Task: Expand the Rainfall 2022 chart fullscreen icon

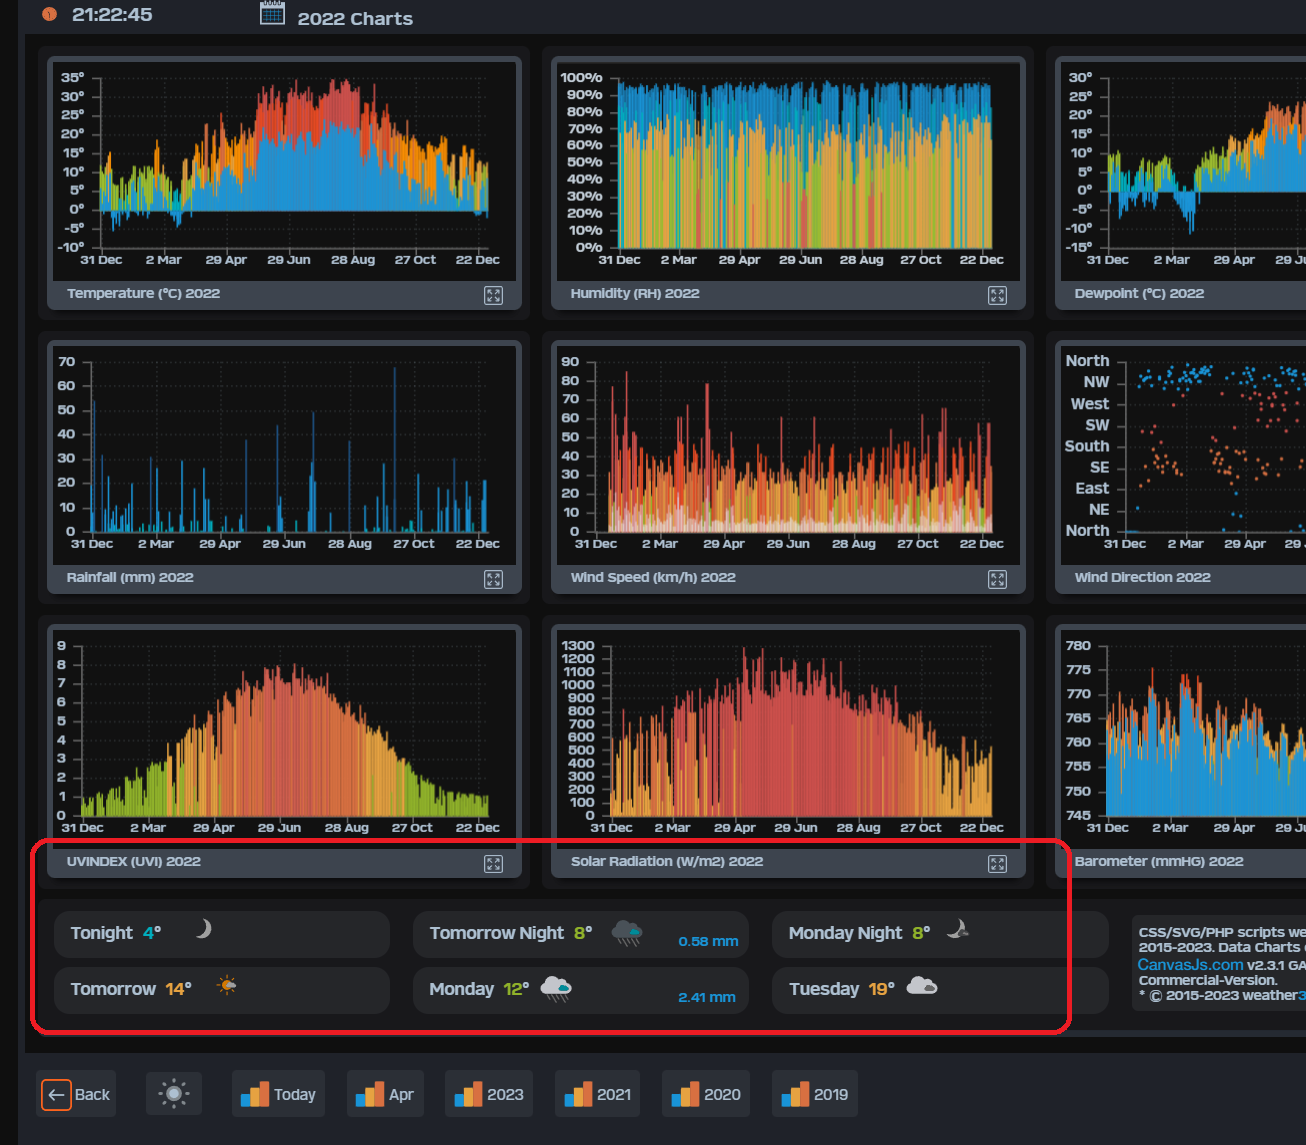Action: coord(494,579)
